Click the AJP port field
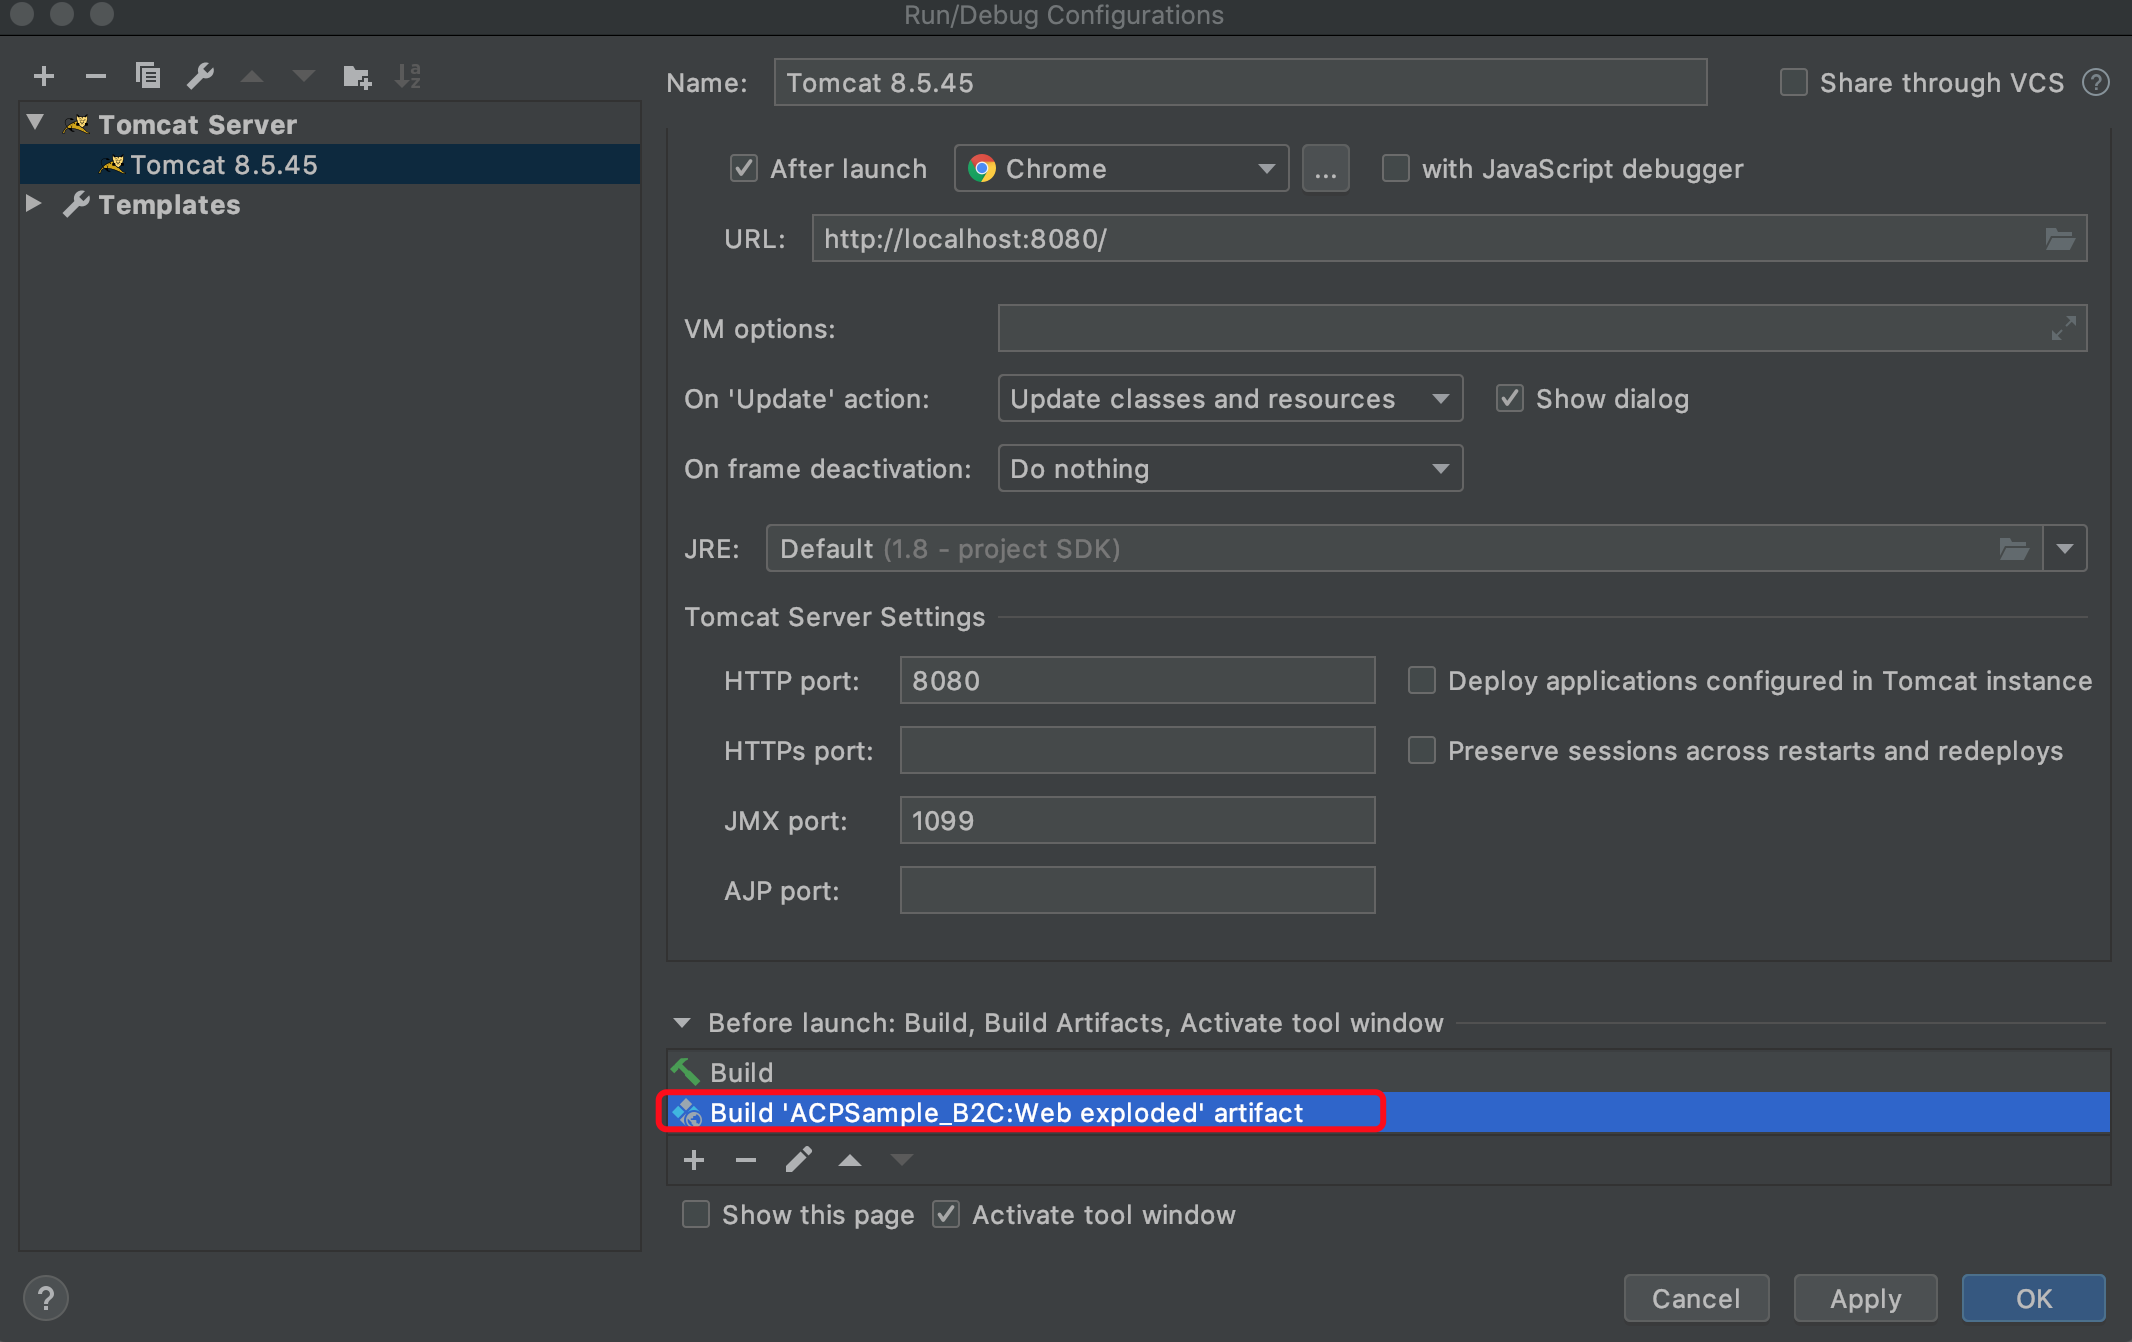This screenshot has height=1342, width=2132. tap(1137, 890)
